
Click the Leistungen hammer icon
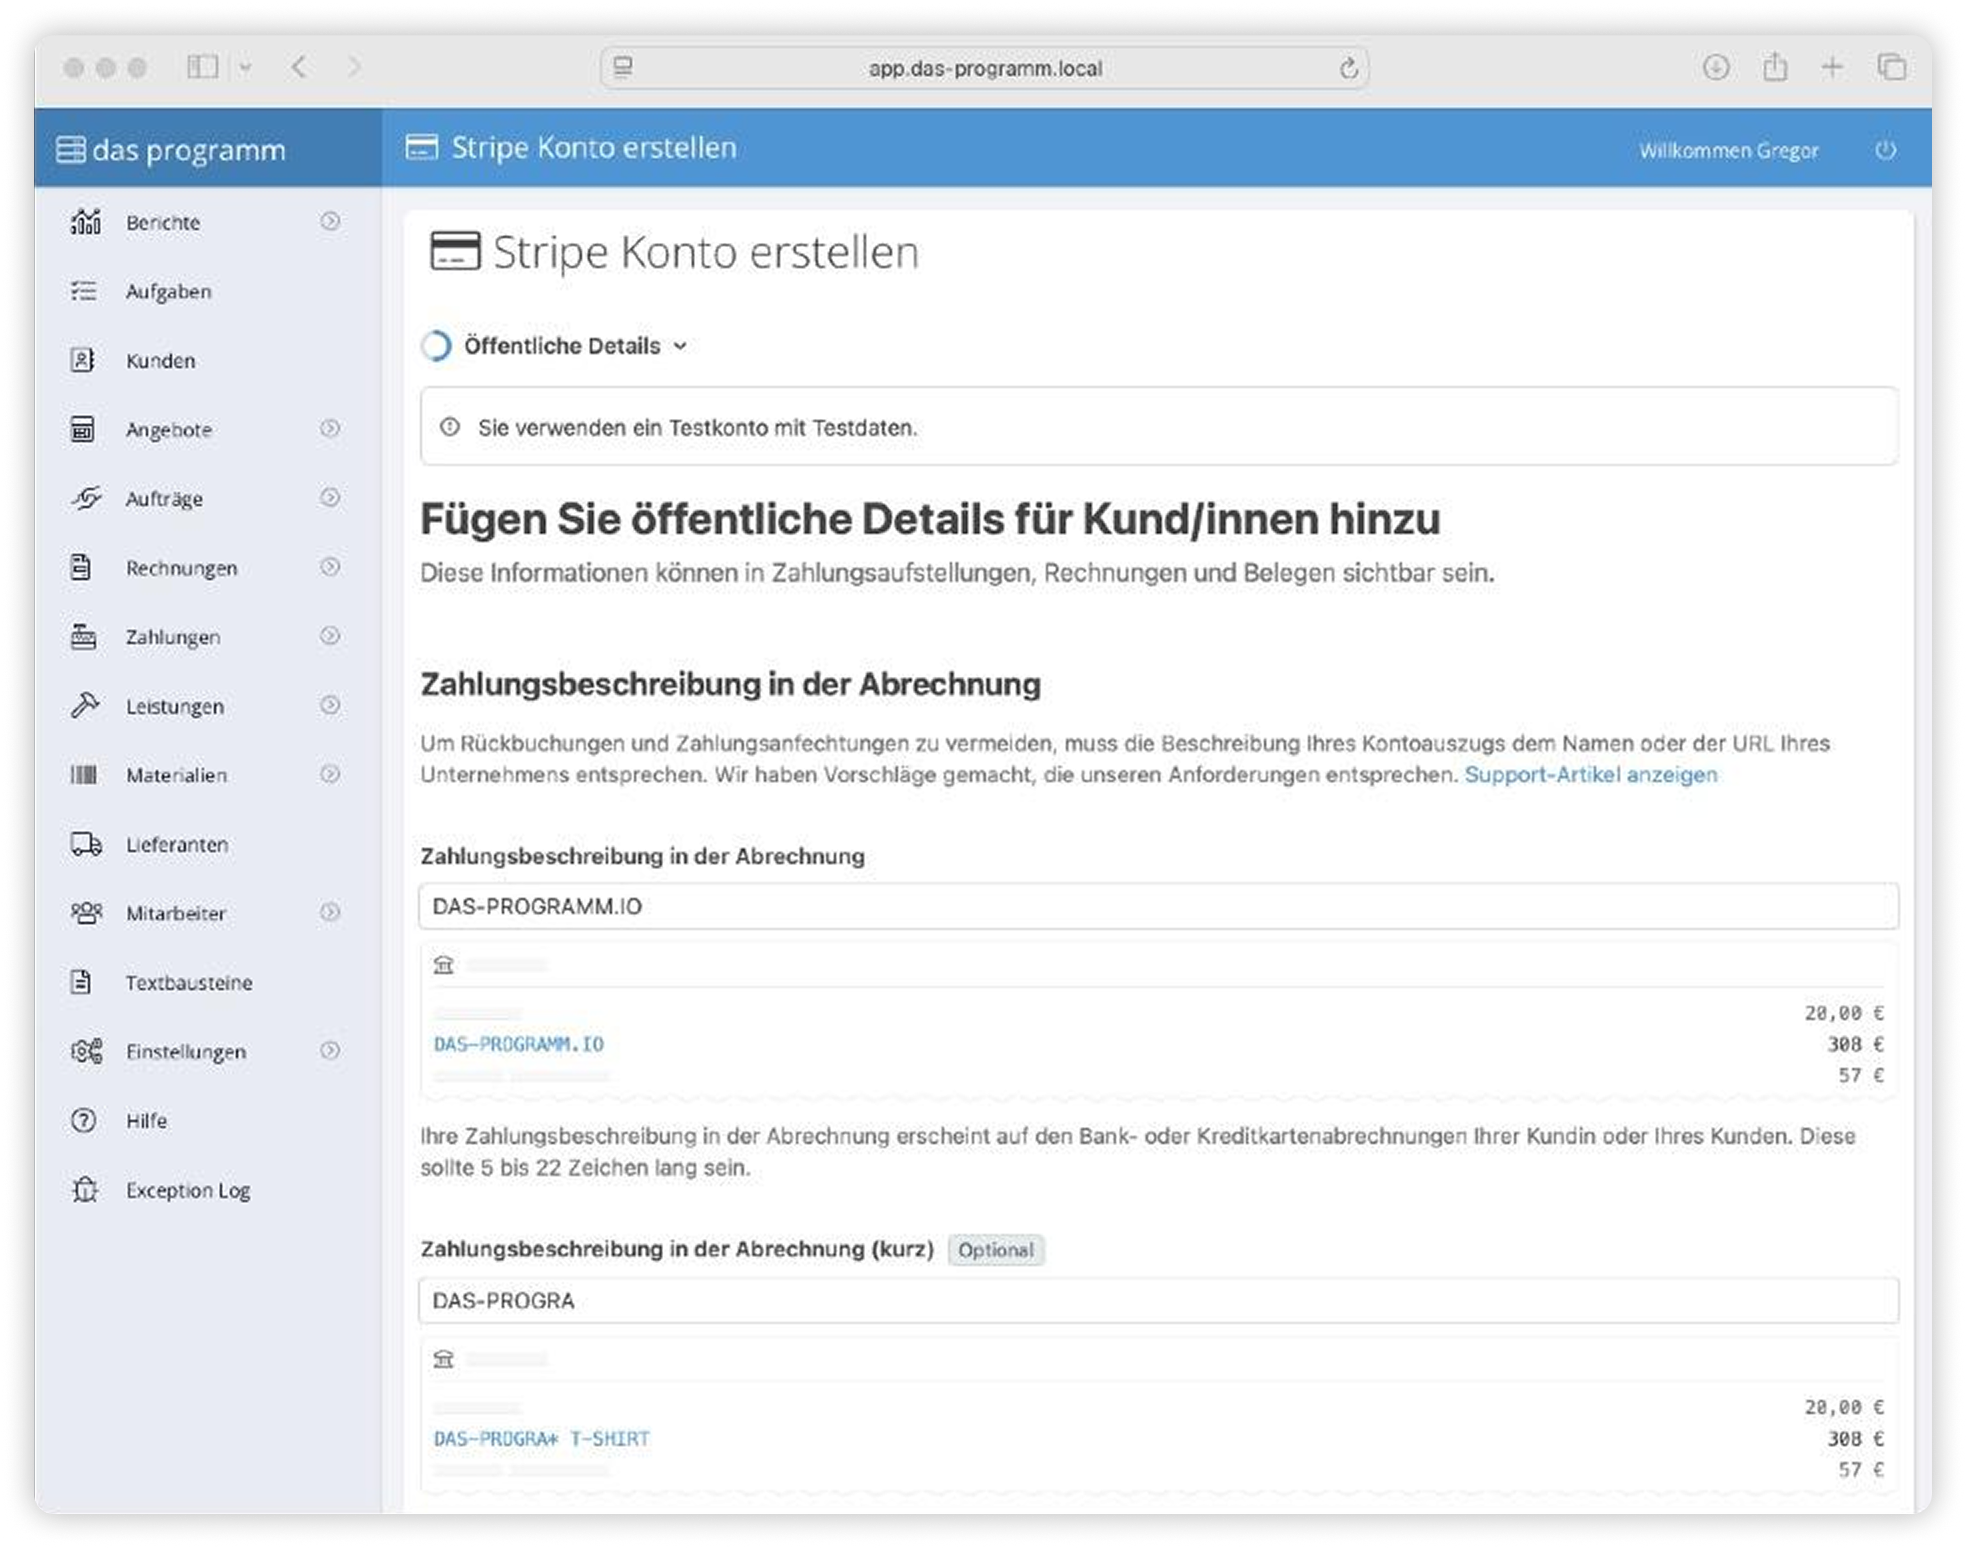(85, 705)
